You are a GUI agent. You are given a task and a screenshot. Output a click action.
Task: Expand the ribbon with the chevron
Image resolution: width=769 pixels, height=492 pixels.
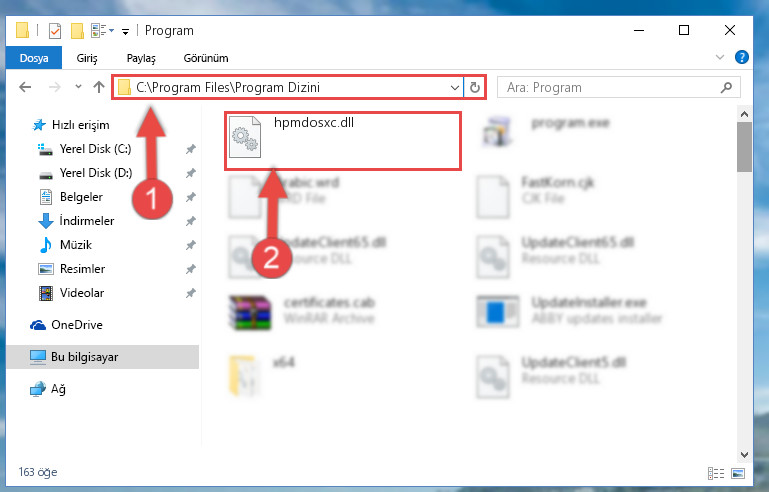[719, 57]
